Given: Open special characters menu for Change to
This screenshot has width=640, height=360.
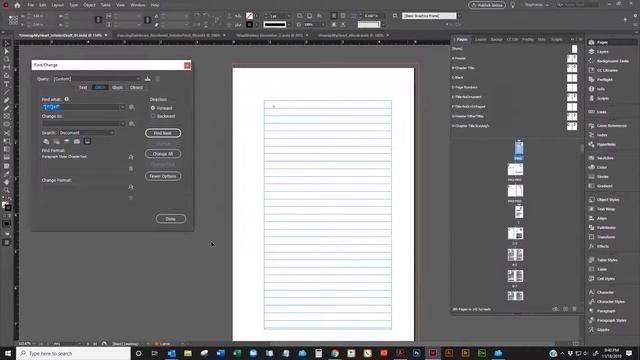Looking at the screenshot, I should coord(132,124).
